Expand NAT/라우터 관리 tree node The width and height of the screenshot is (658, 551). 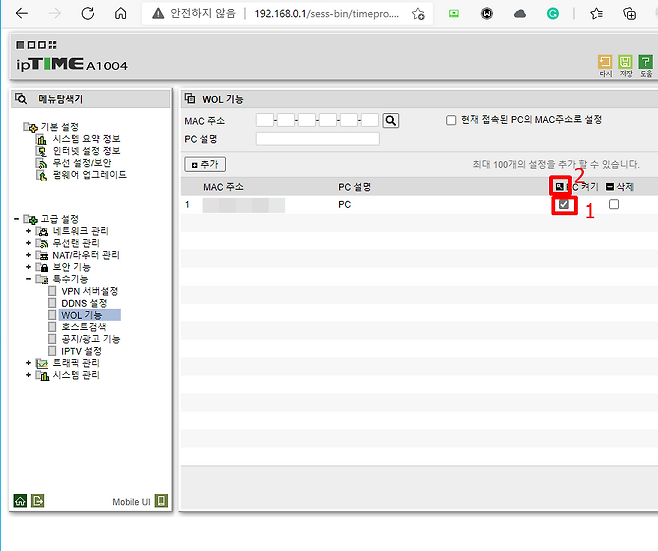tap(29, 255)
